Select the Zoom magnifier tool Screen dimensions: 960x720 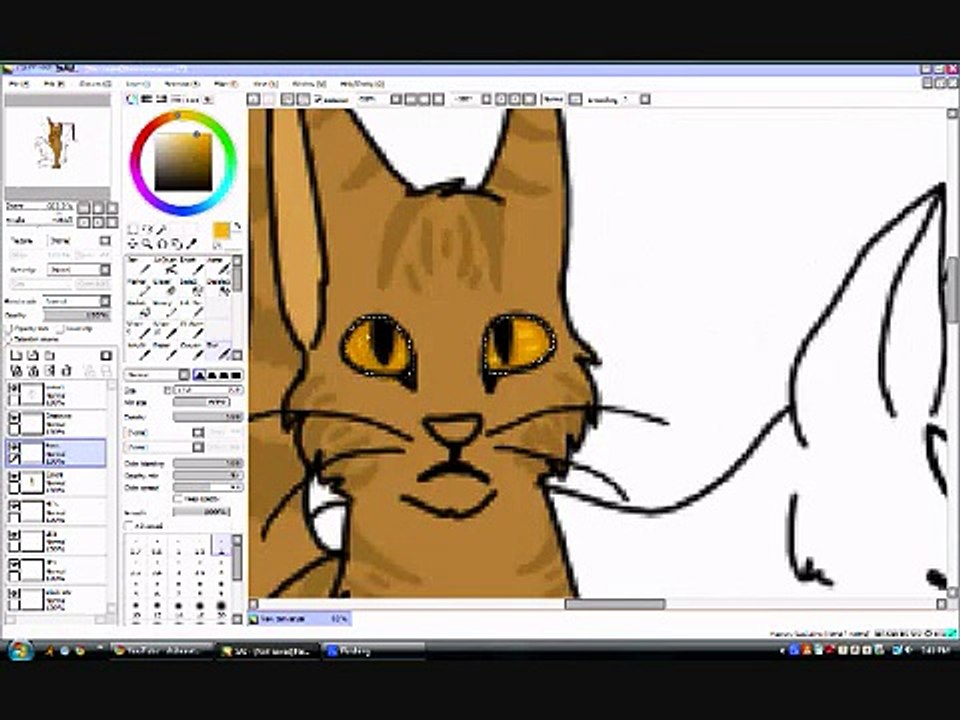pos(147,244)
